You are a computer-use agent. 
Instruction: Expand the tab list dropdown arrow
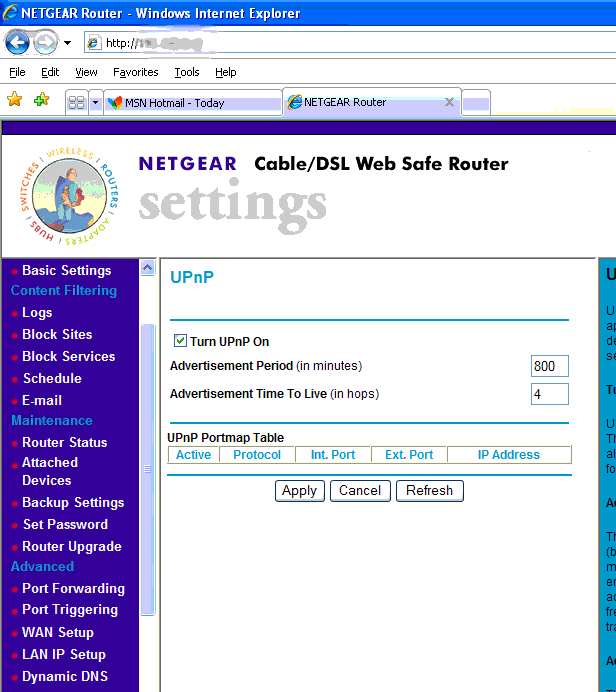[95, 102]
